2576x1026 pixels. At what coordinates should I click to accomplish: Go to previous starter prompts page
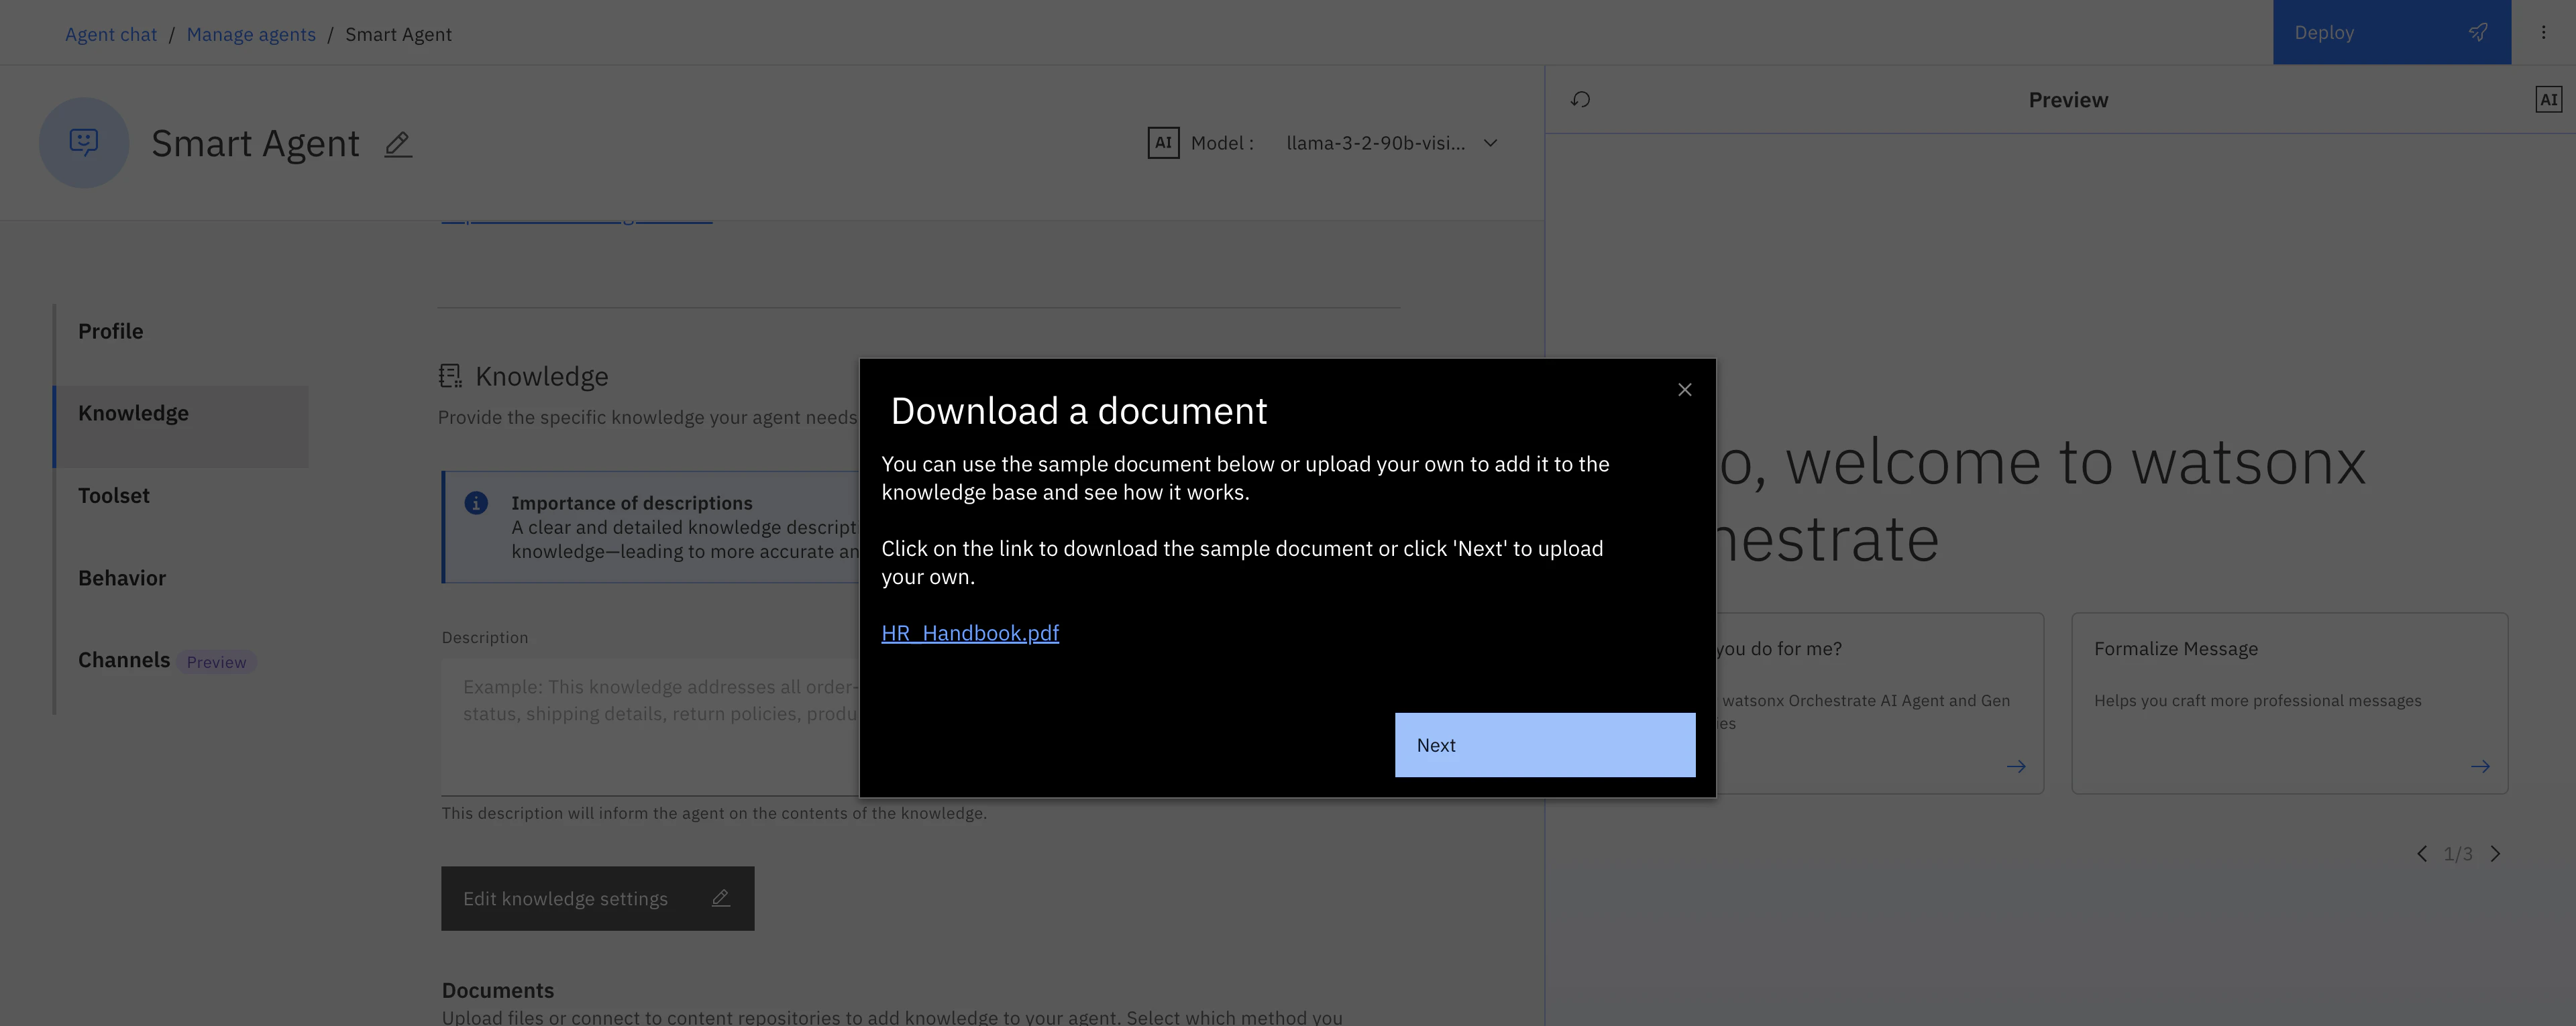point(2421,854)
